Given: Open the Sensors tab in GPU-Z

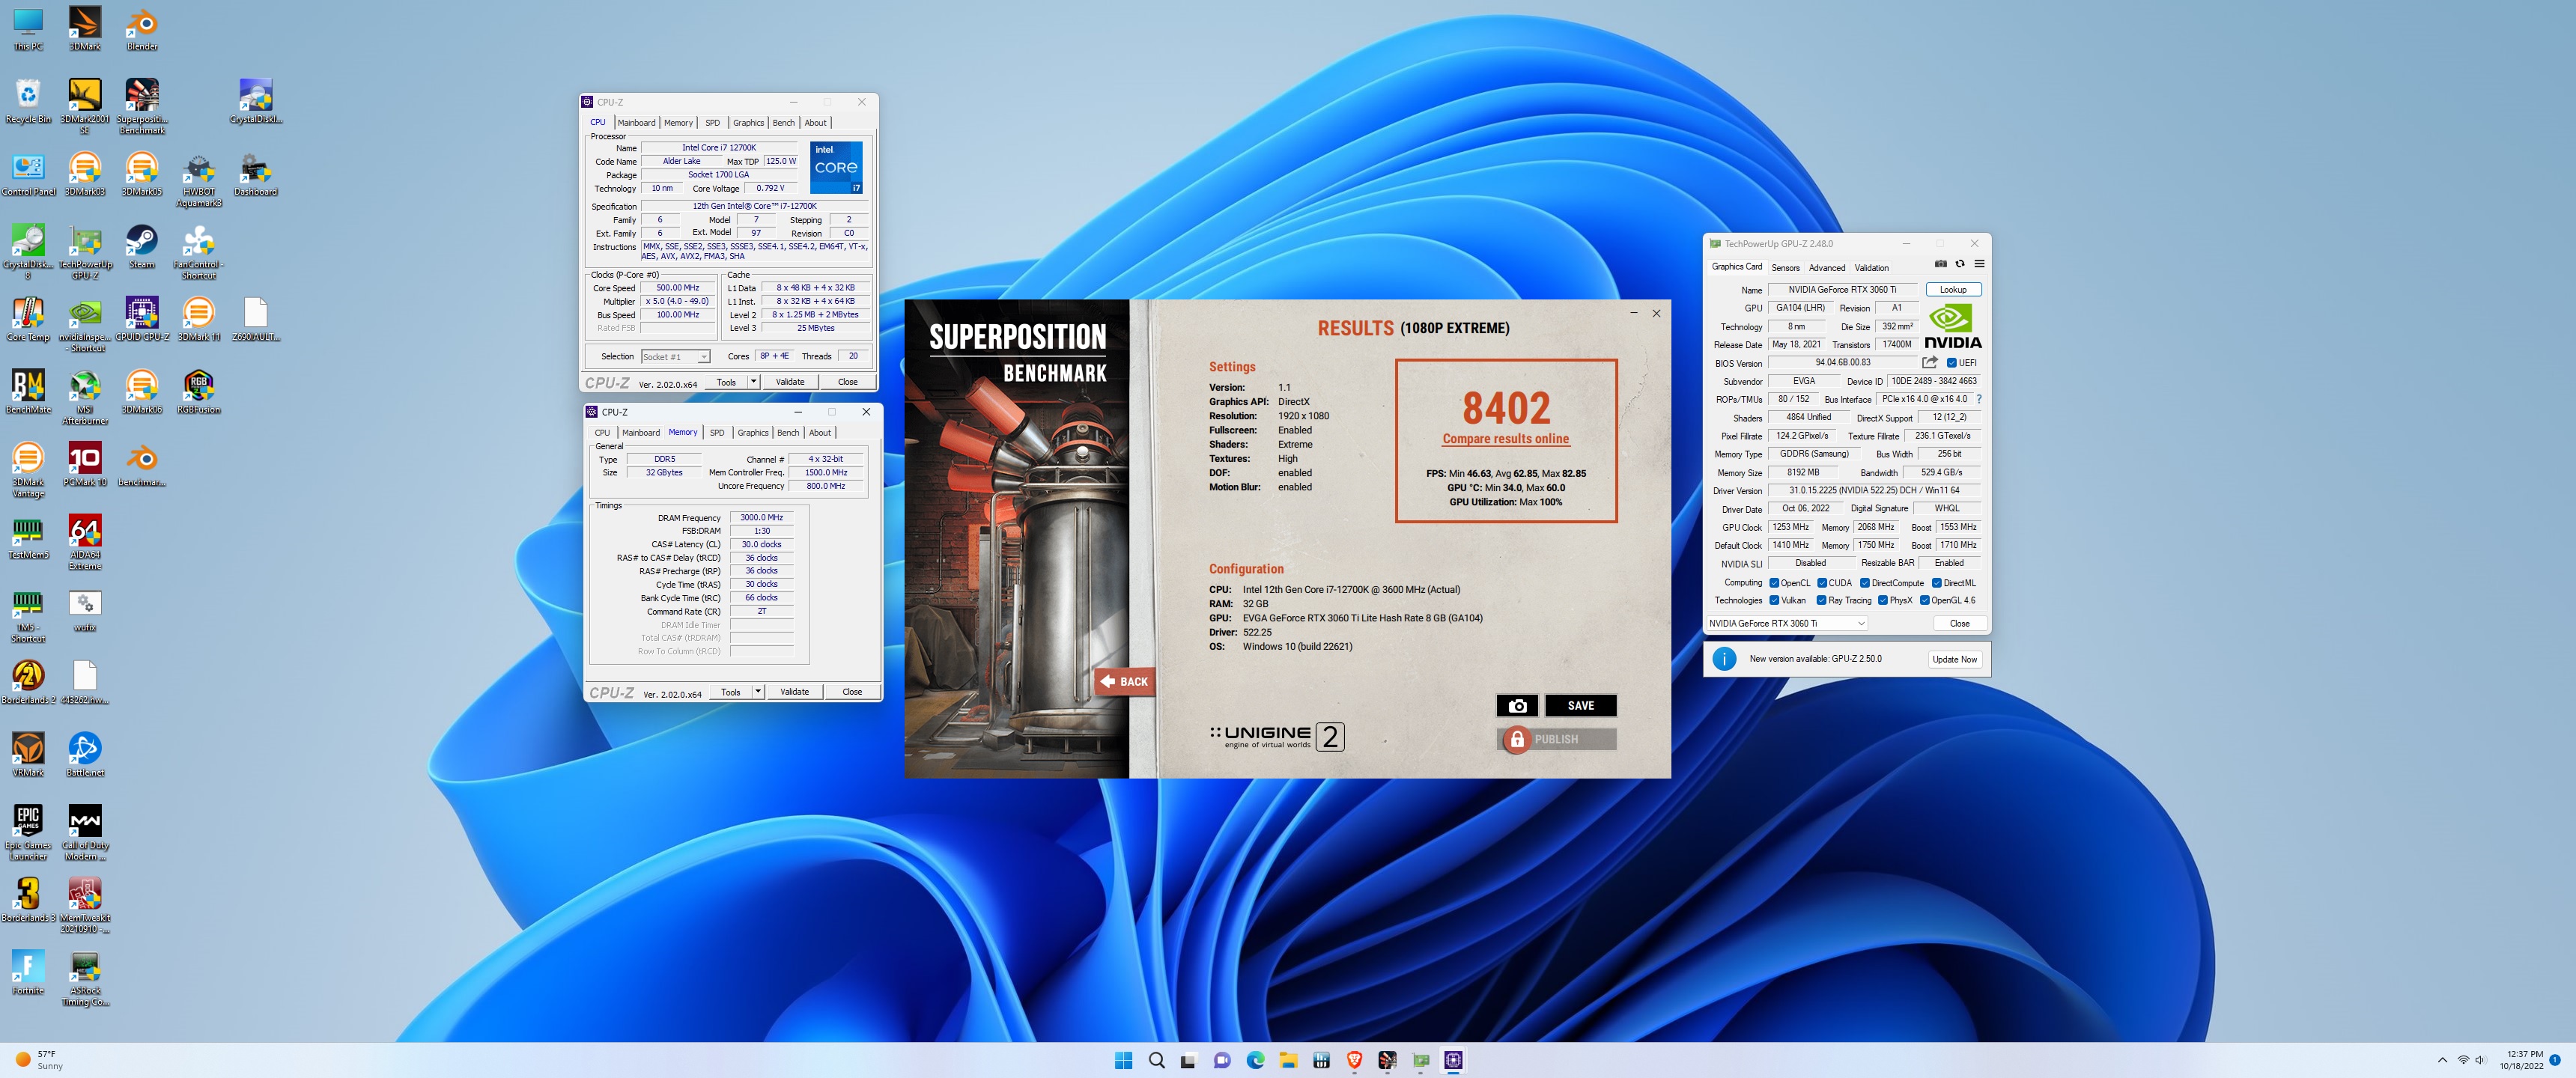Looking at the screenshot, I should [x=1785, y=268].
